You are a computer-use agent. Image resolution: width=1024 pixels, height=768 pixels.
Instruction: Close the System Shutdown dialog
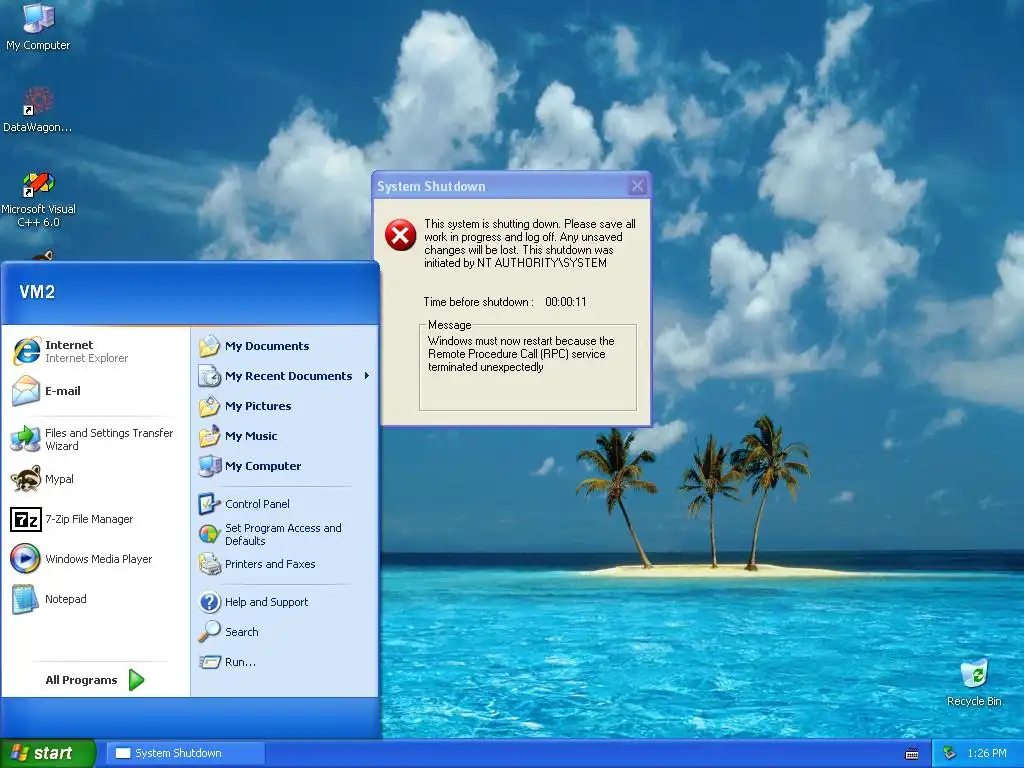tap(637, 186)
